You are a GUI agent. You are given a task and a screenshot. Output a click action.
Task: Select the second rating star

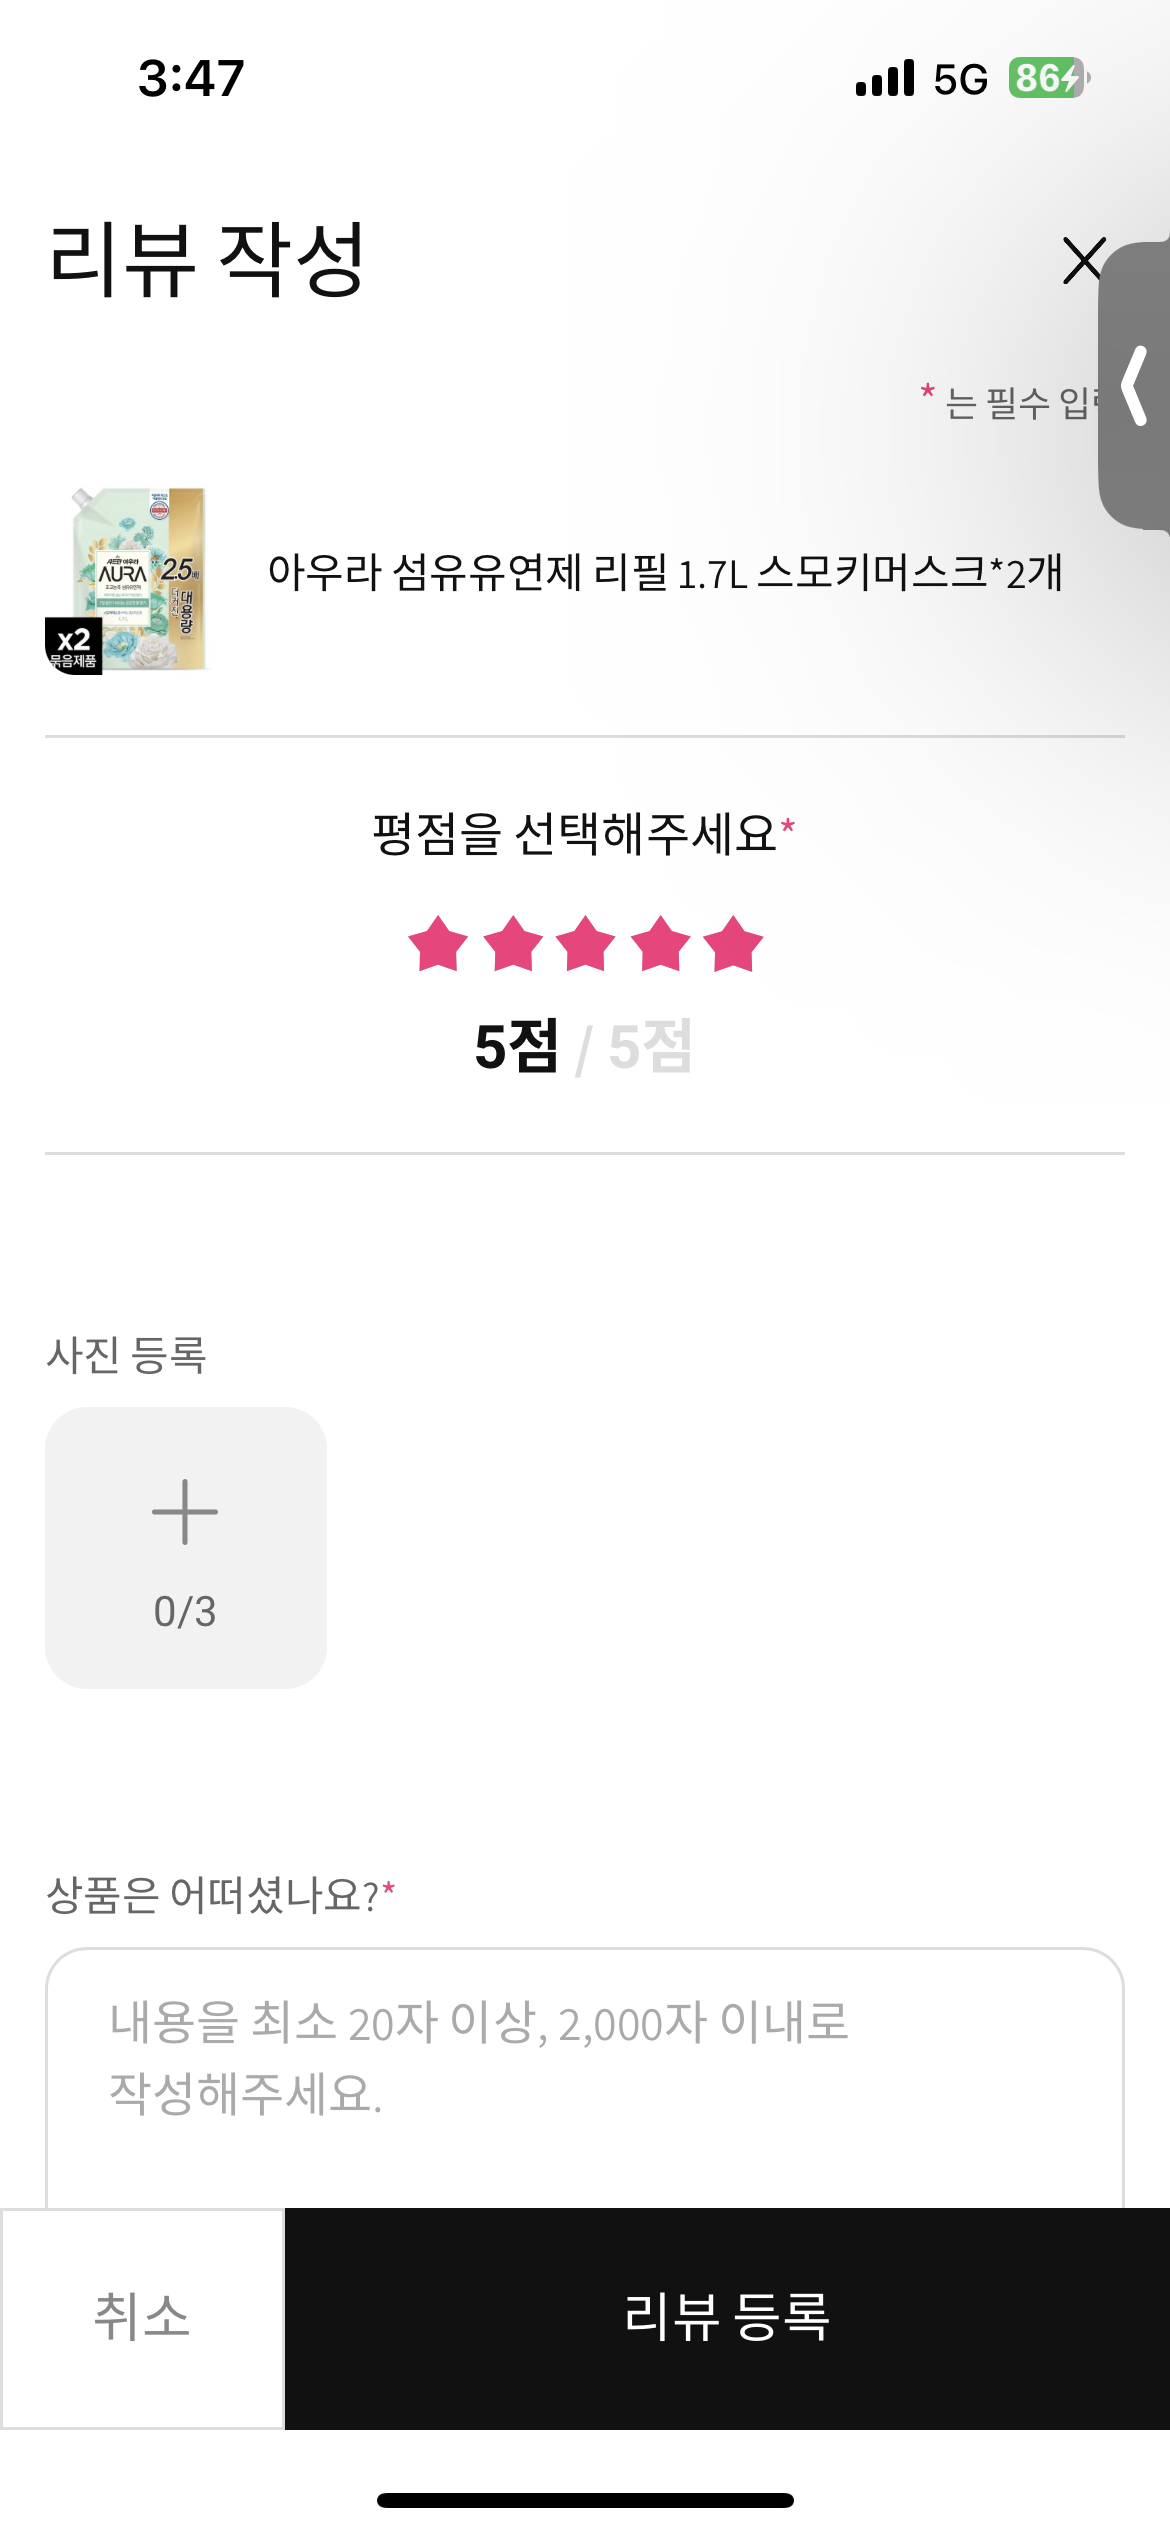pyautogui.click(x=513, y=945)
